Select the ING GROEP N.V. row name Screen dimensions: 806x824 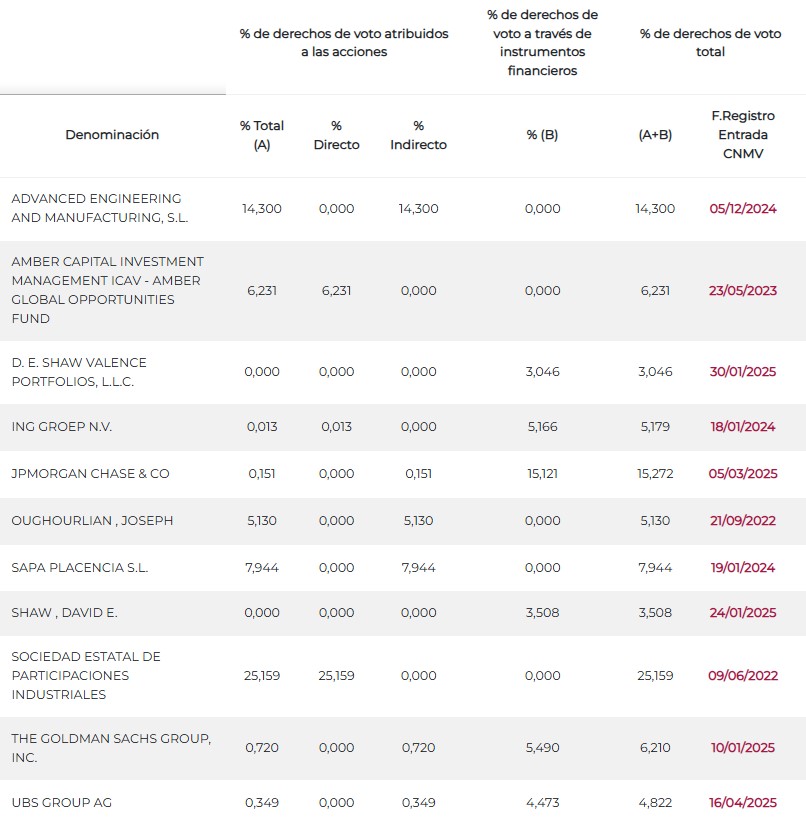[x=61, y=427]
